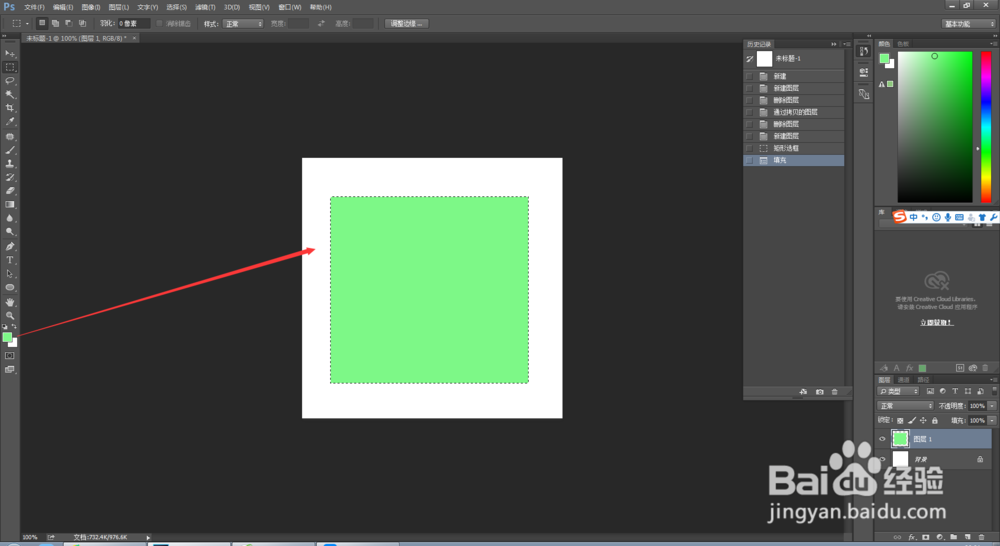Select the intersect with selection mode button
Image resolution: width=1000 pixels, height=546 pixels.
(82, 24)
